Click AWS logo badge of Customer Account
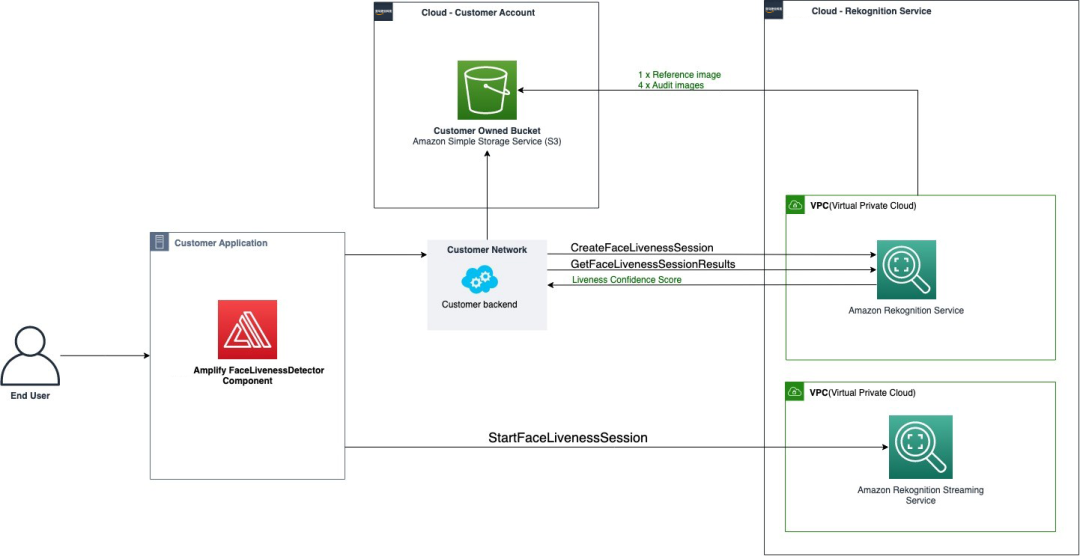The image size is (1080, 556). (x=384, y=12)
